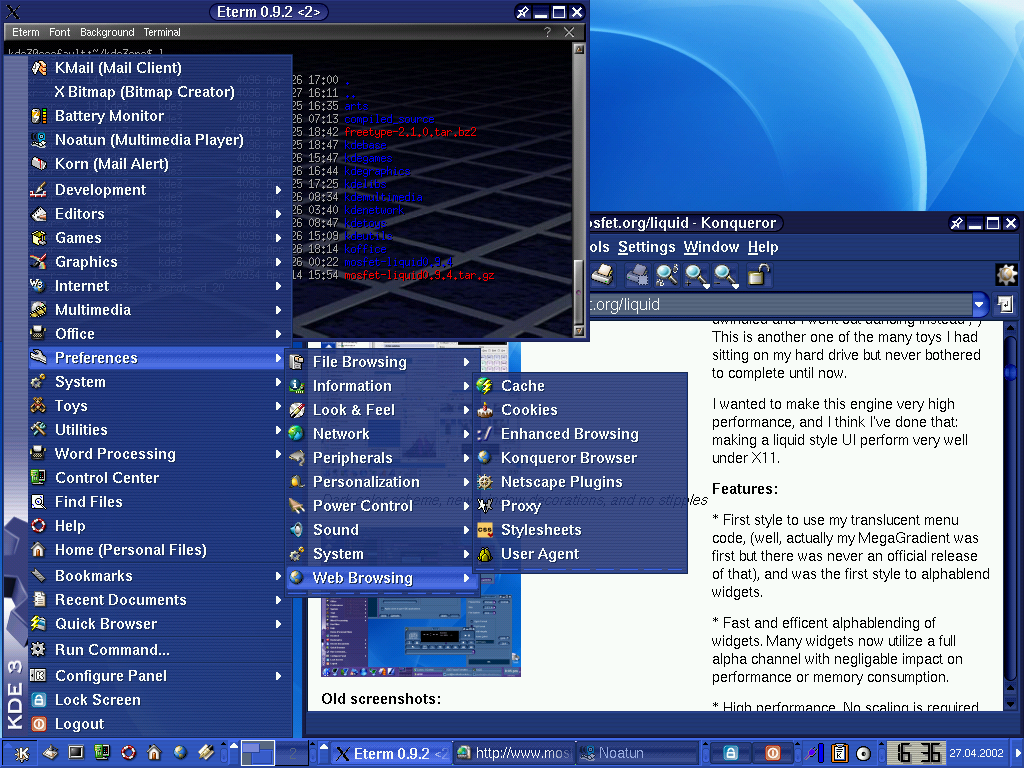Toggle sticky pin on Eterm titlebar
This screenshot has height=768, width=1024.
(x=522, y=12)
